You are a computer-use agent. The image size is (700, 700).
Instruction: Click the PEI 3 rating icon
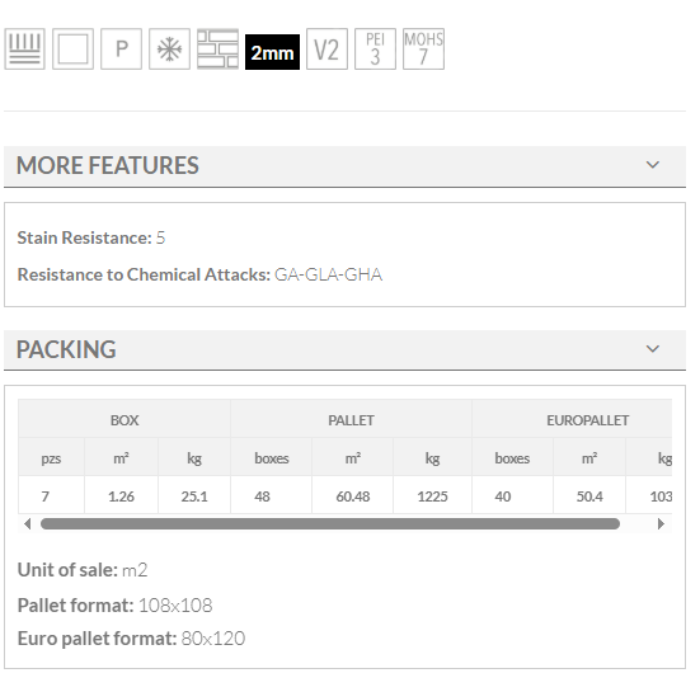click(x=375, y=50)
